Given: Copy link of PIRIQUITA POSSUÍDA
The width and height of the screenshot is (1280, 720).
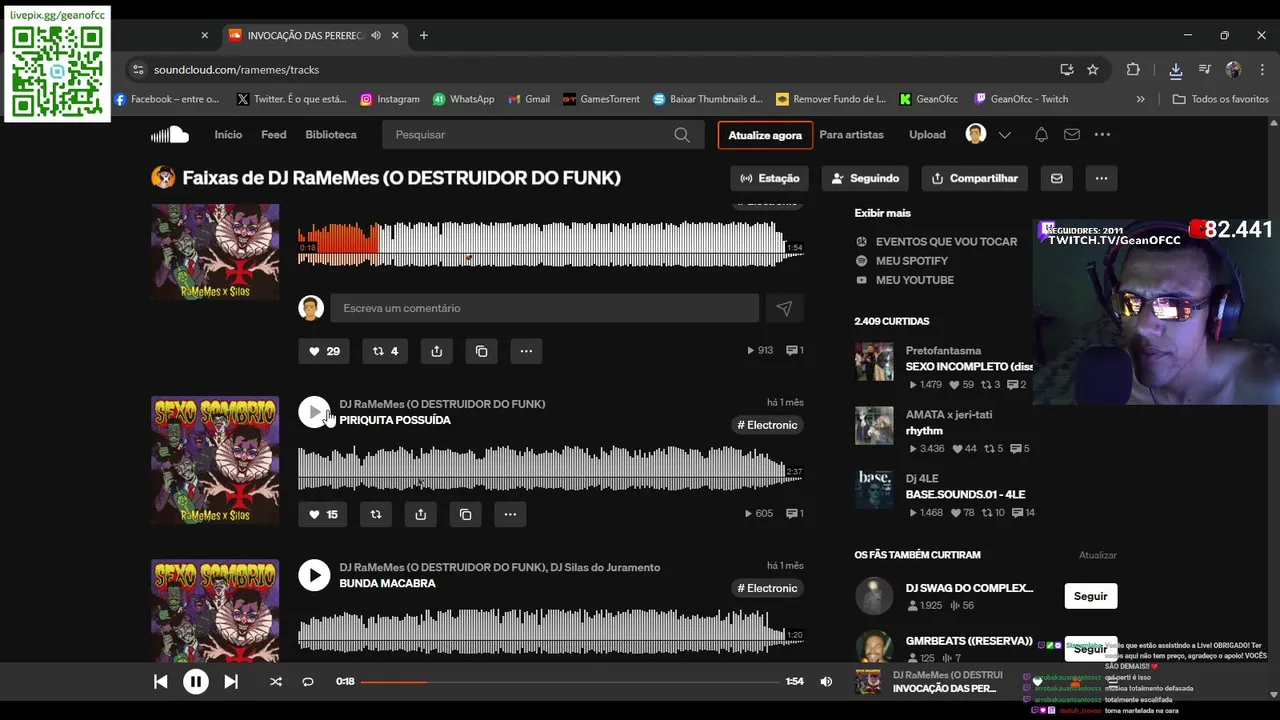Looking at the screenshot, I should coord(465,514).
